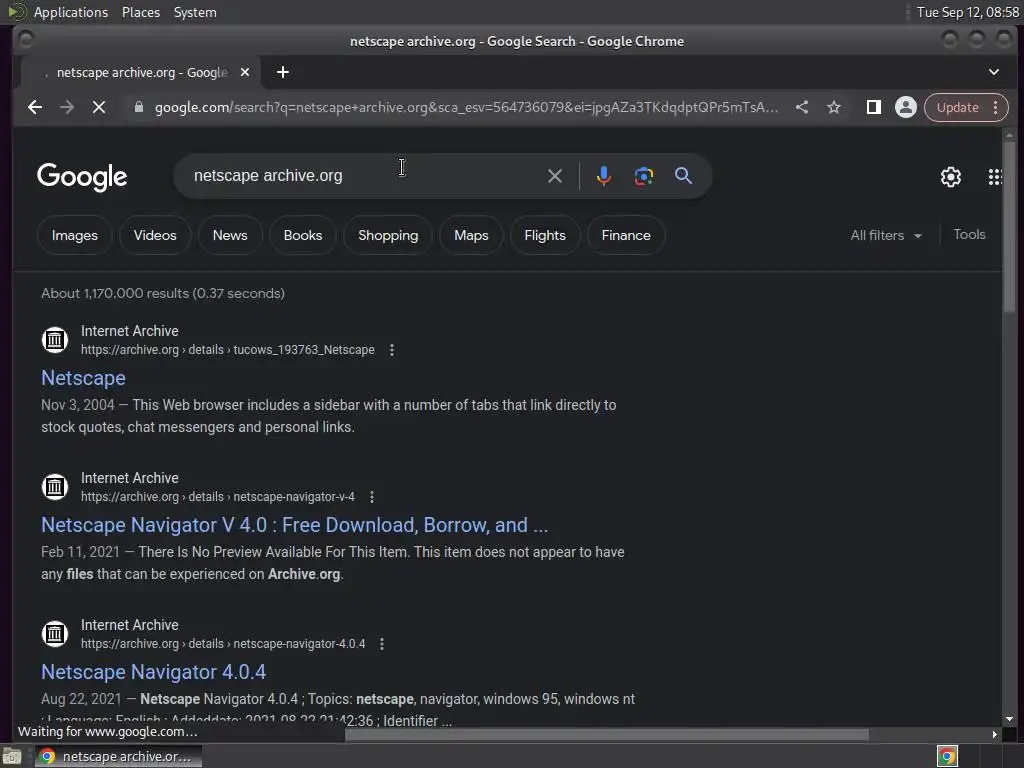This screenshot has height=768, width=1024.
Task: Expand the All filters dropdown
Action: (x=886, y=236)
